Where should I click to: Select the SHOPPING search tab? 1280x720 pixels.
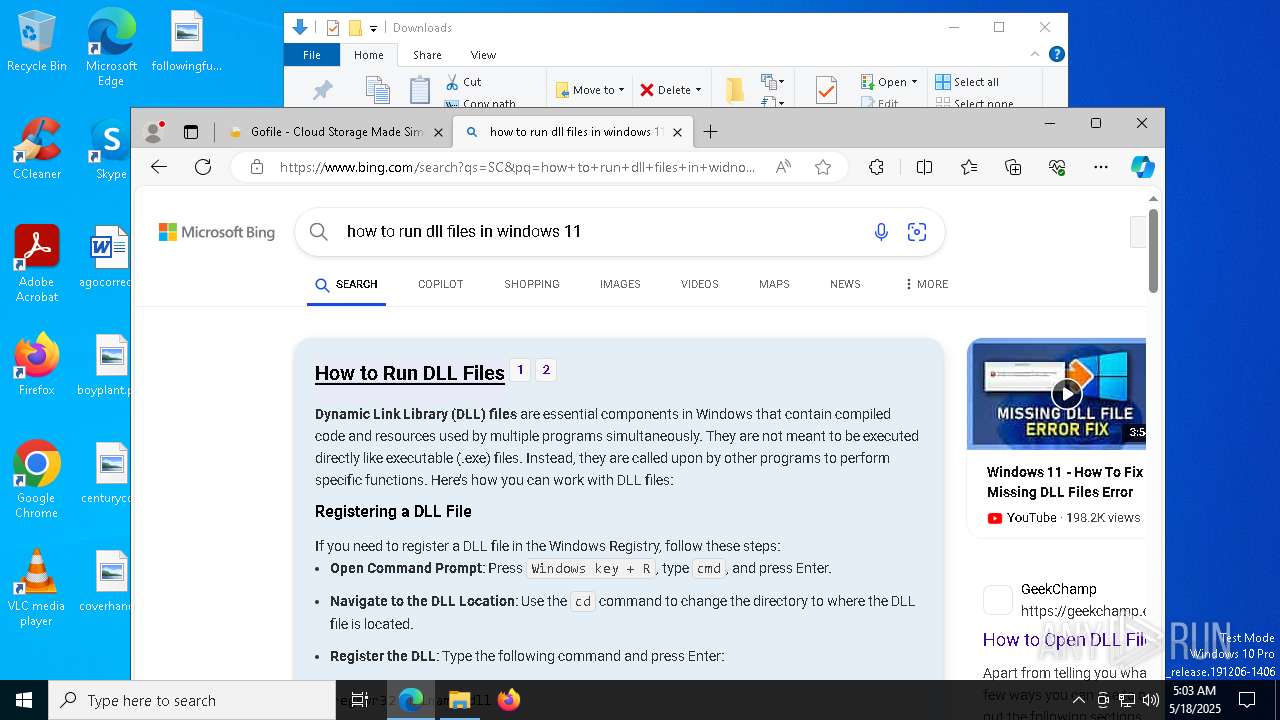532,284
